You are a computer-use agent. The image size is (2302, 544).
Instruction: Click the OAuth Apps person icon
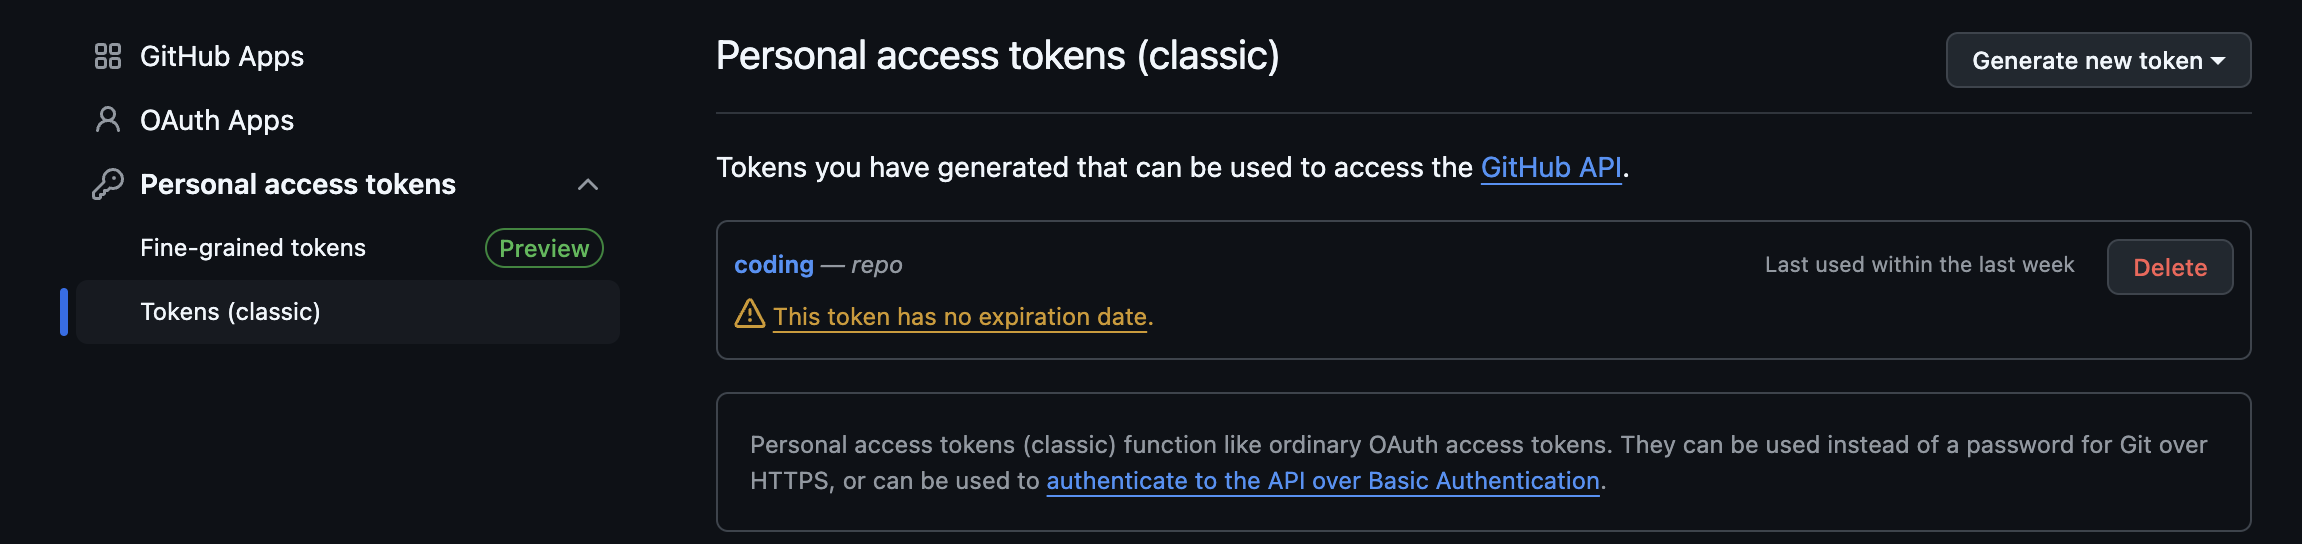pos(107,120)
